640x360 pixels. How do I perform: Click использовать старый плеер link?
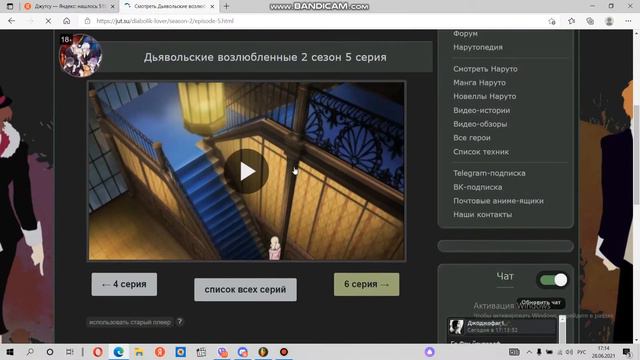pyautogui.click(x=130, y=322)
